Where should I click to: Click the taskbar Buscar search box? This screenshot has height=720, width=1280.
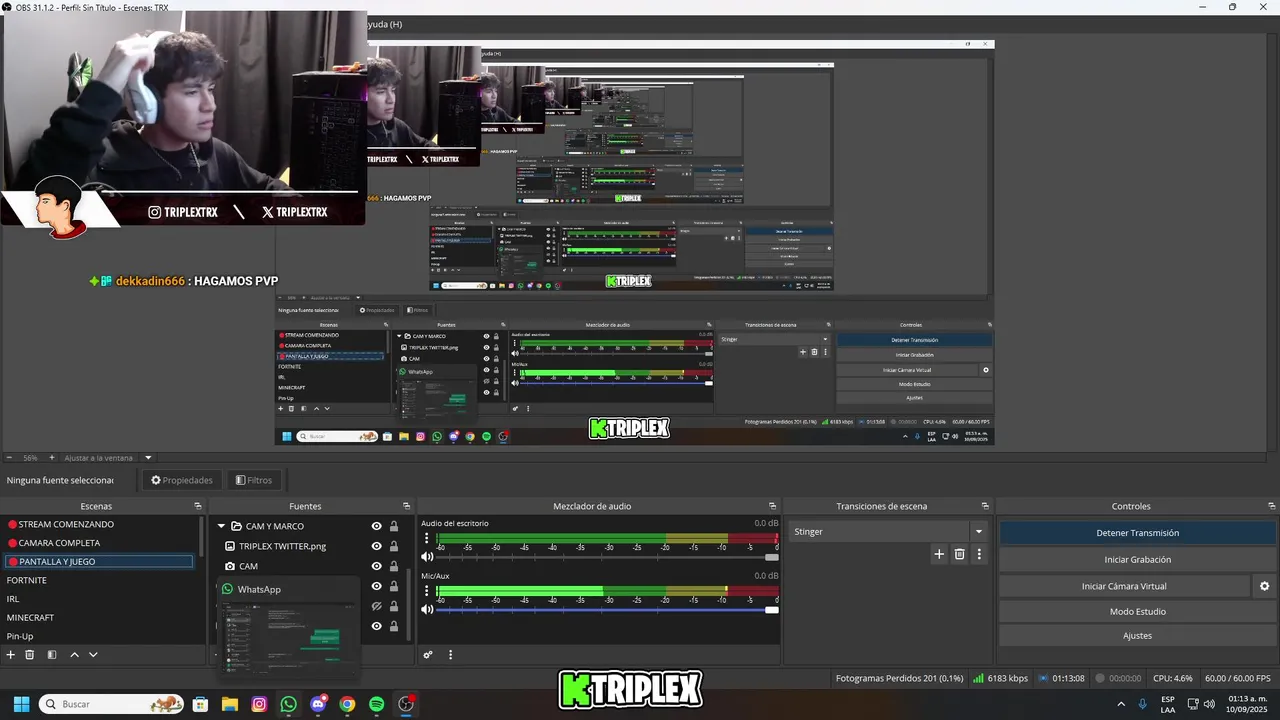(x=113, y=704)
